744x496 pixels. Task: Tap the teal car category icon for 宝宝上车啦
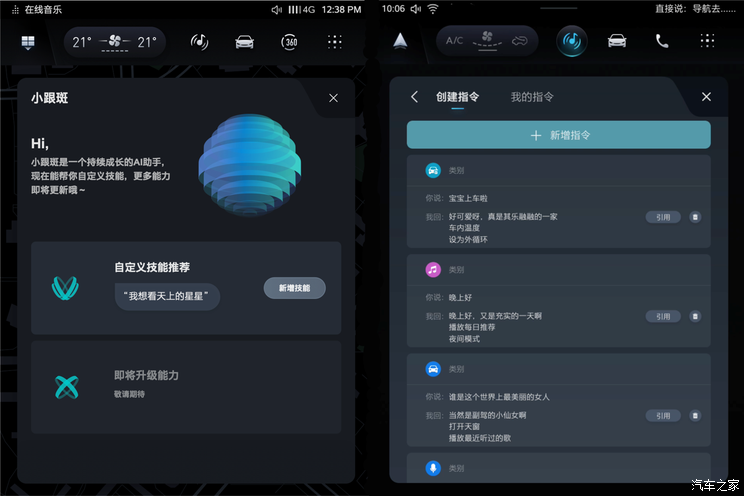433,170
